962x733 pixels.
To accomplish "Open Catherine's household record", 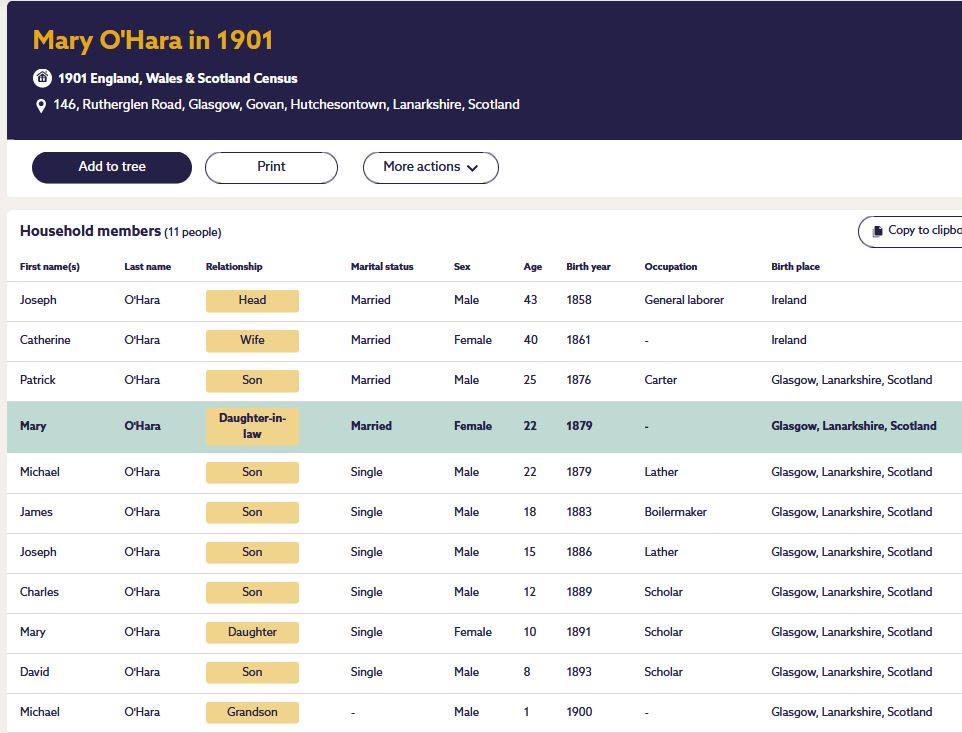I will pyautogui.click(x=45, y=340).
